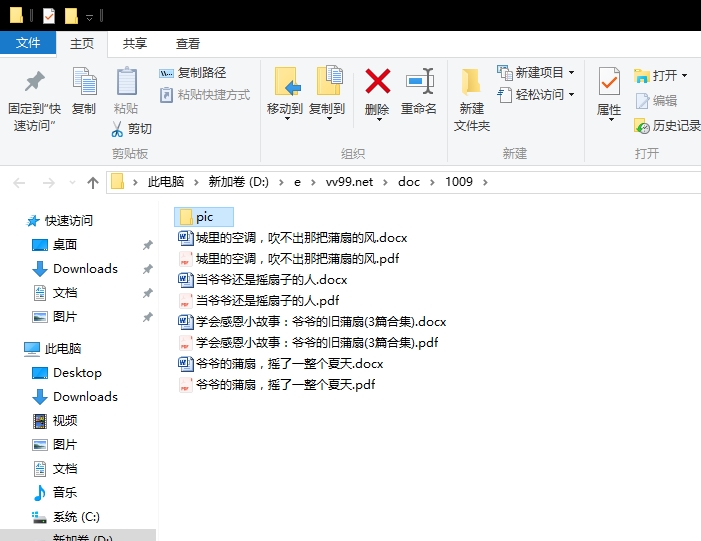The height and width of the screenshot is (541, 701).
Task: Click the folder icon in address bar
Action: [x=118, y=182]
